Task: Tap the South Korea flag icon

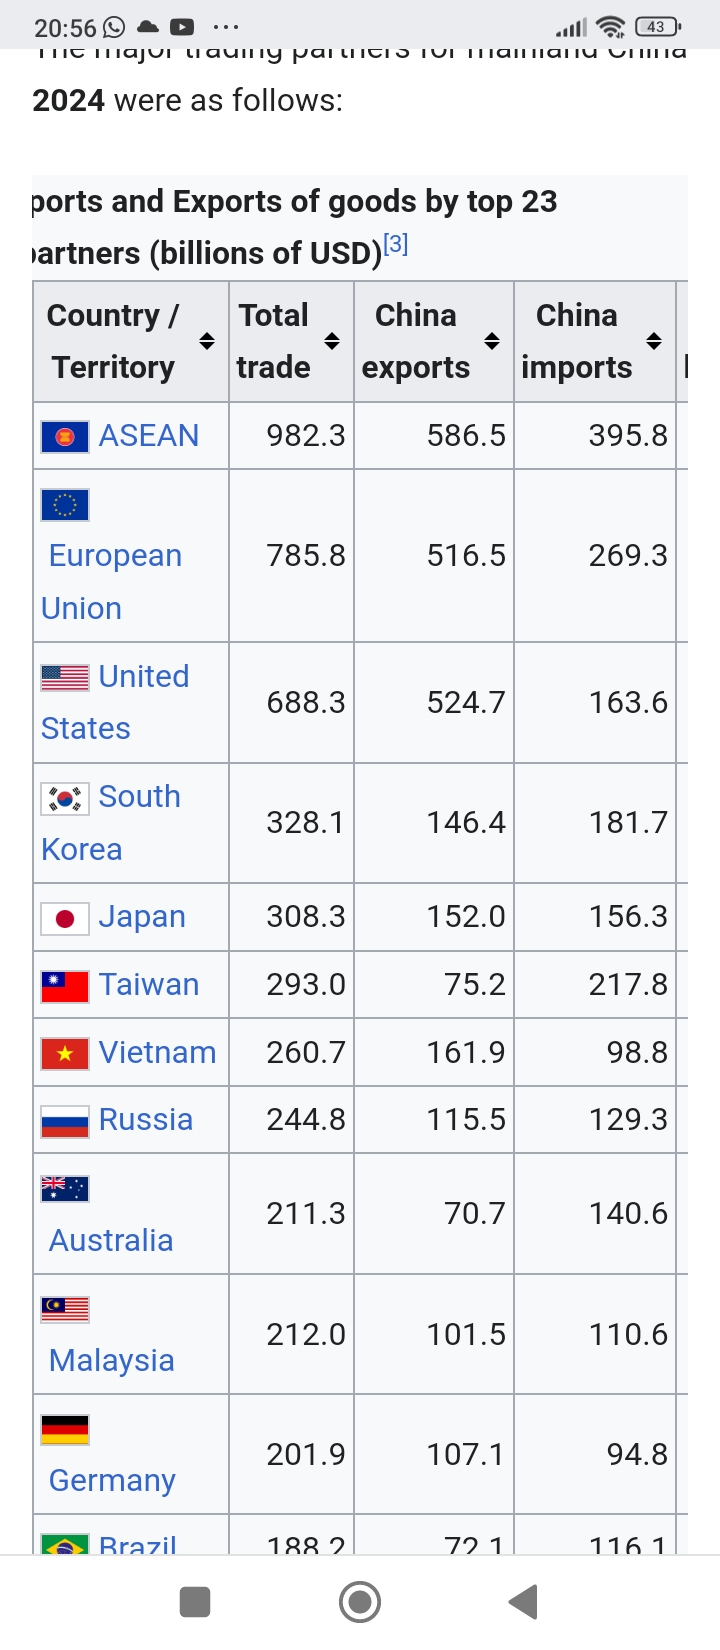Action: click(x=65, y=798)
